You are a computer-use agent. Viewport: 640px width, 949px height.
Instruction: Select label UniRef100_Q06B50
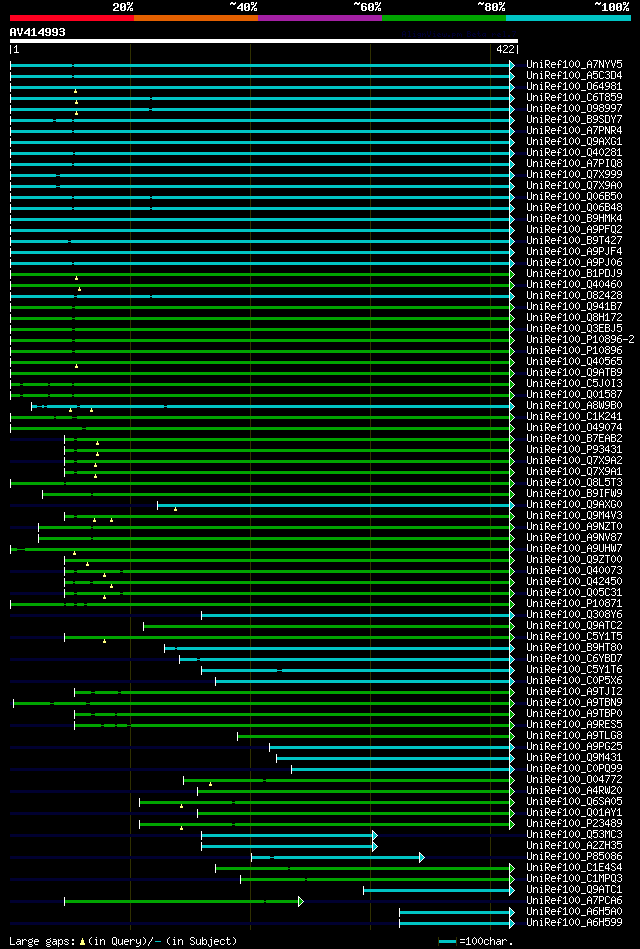(575, 196)
